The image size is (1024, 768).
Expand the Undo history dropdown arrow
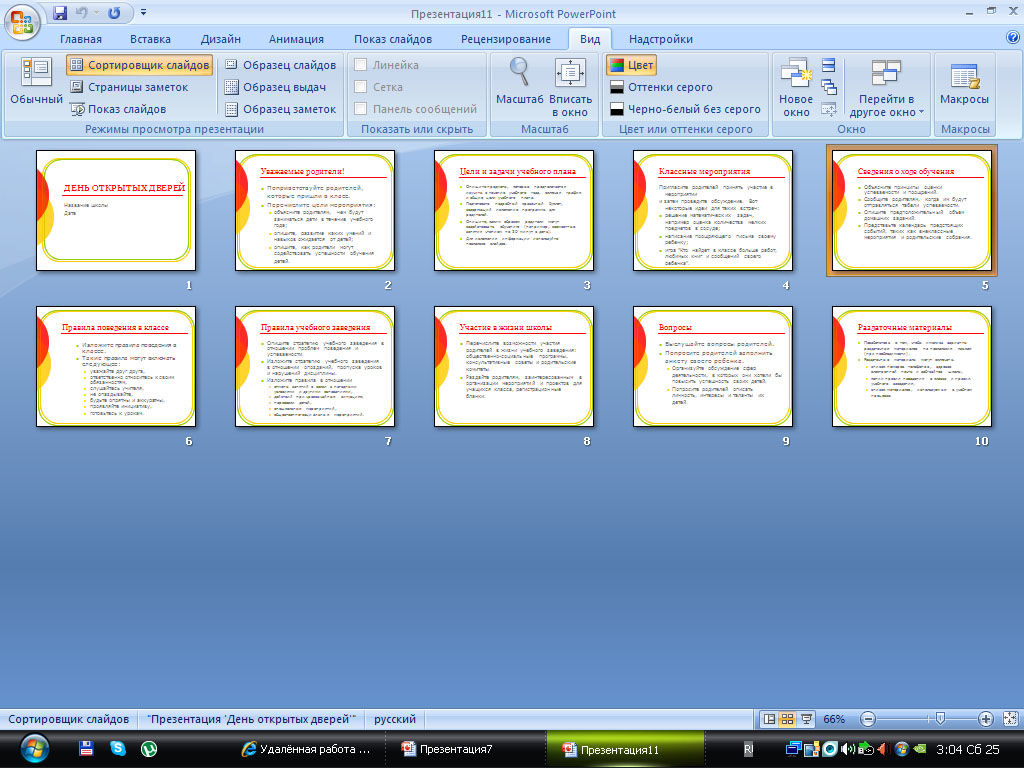(98, 14)
